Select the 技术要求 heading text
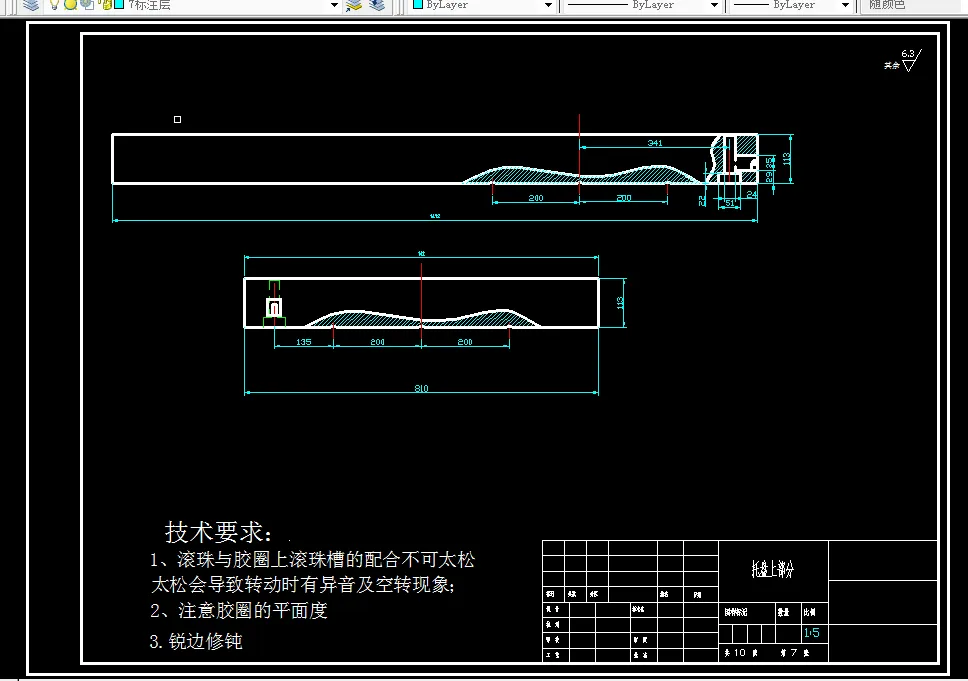The image size is (968, 681). coord(218,532)
